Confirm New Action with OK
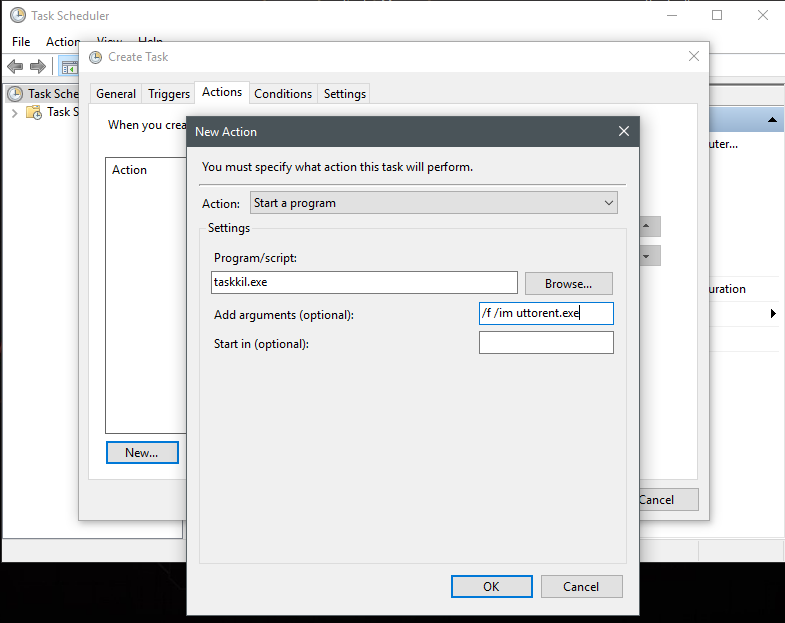The height and width of the screenshot is (623, 785). 491,586
